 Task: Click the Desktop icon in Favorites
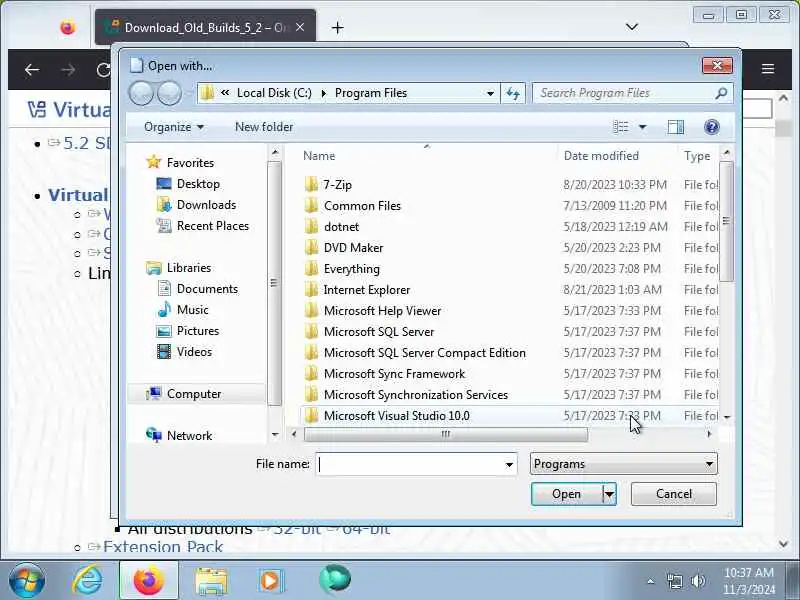164,184
